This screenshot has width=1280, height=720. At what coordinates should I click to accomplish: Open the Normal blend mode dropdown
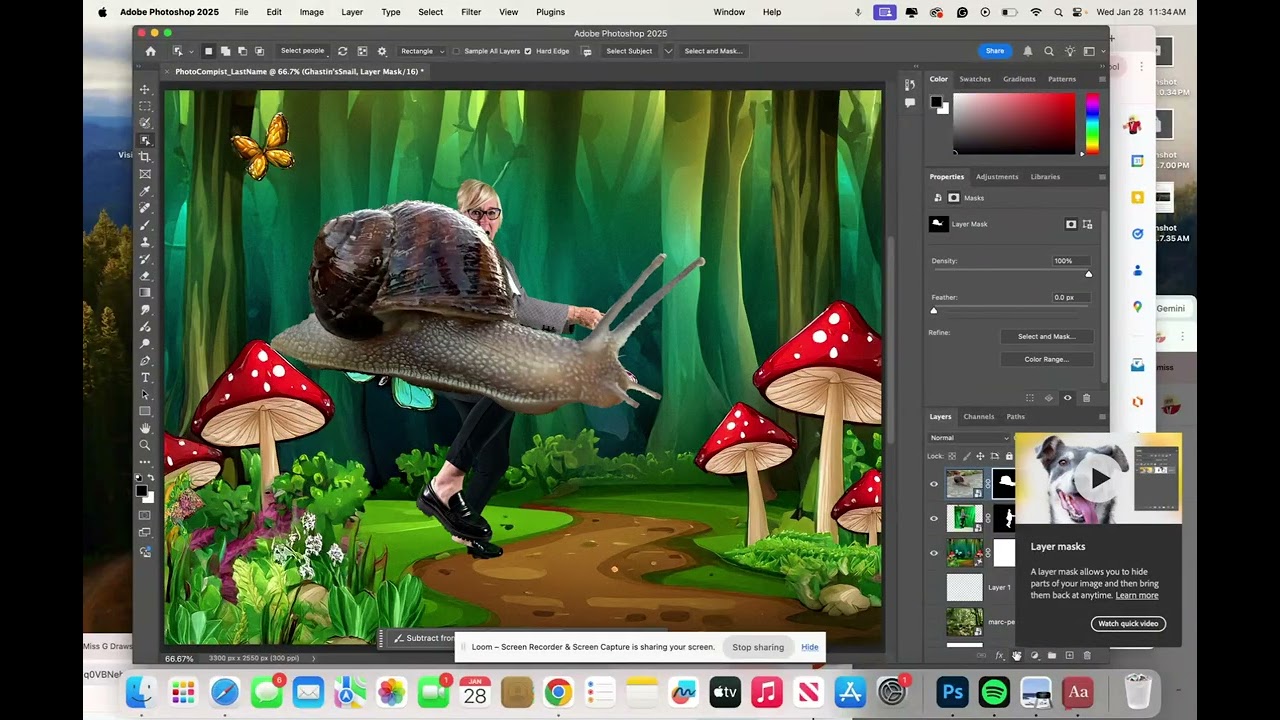(x=970, y=438)
